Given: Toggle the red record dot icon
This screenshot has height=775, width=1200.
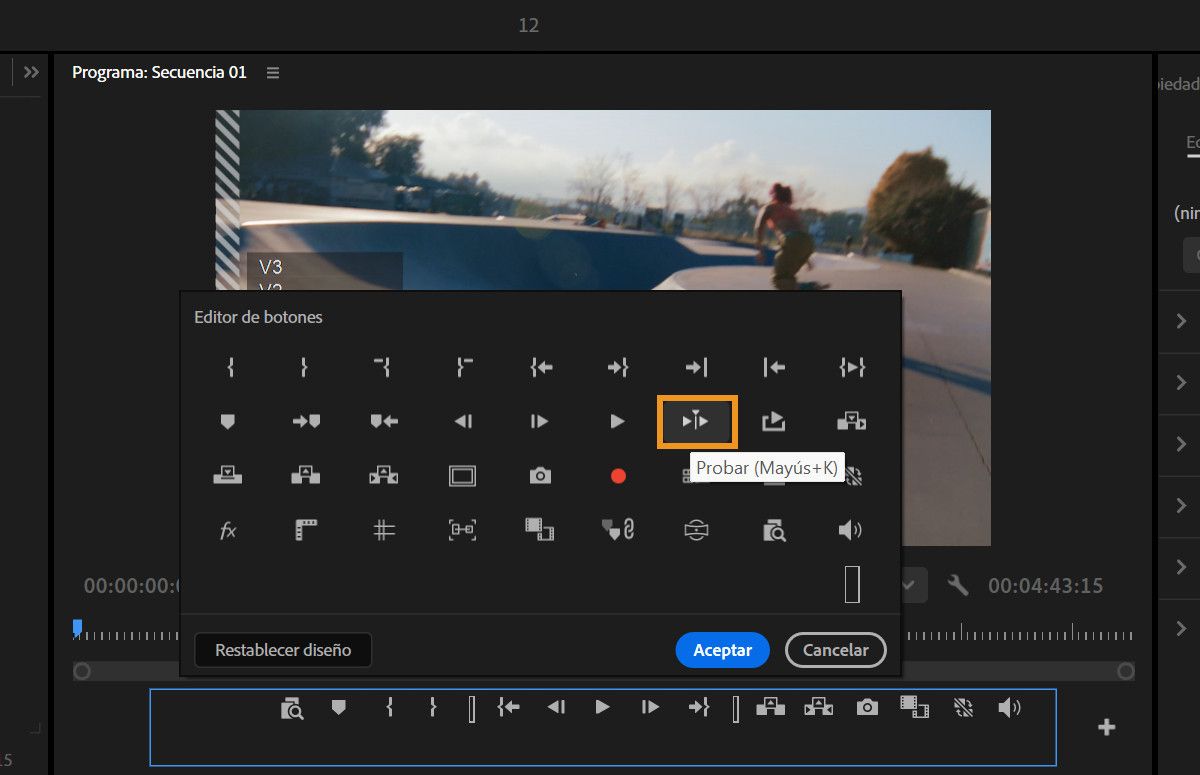Looking at the screenshot, I should tap(618, 476).
